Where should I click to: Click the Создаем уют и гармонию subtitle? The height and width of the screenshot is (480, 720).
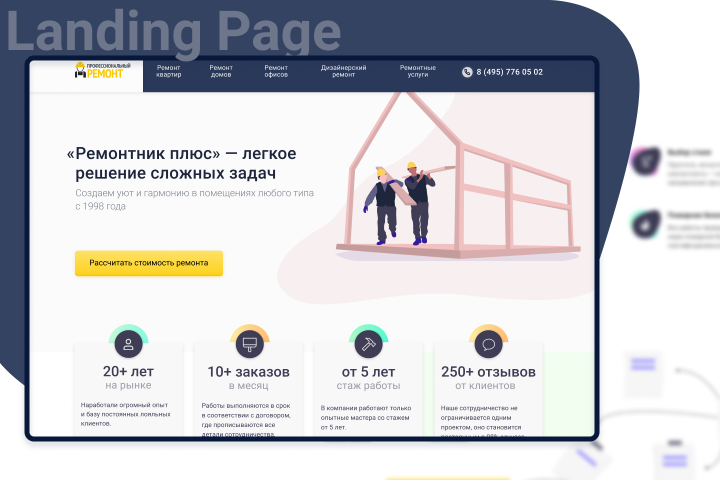tap(194, 199)
